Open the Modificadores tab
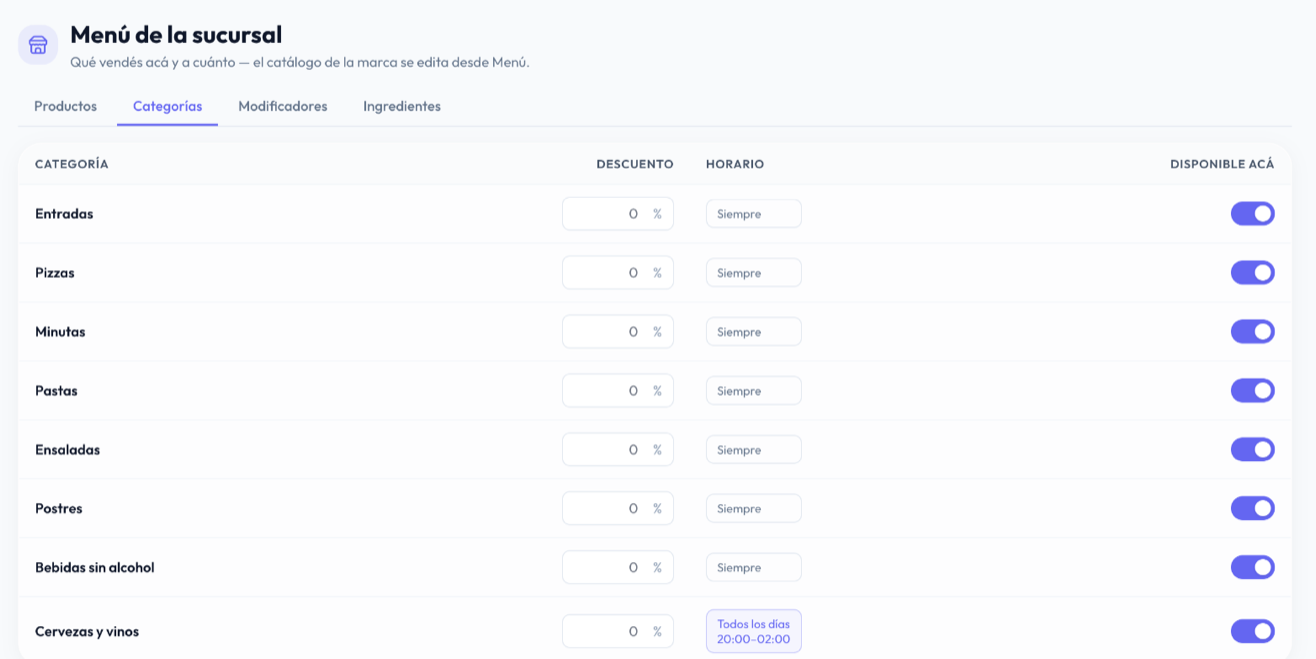 [x=282, y=106]
